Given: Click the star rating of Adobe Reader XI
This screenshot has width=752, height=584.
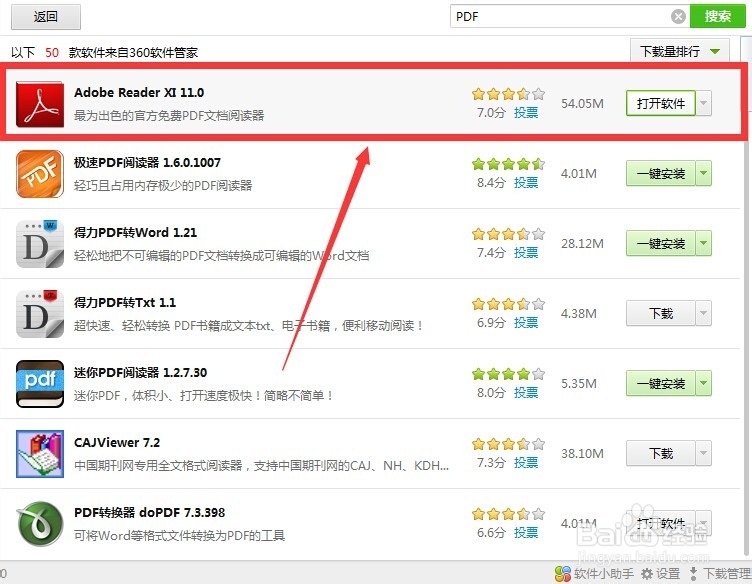Looking at the screenshot, I should point(508,94).
